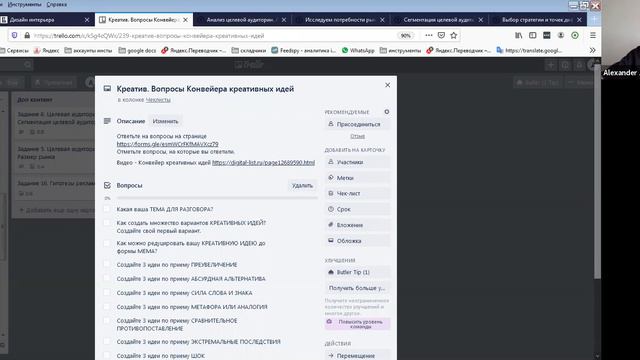The image size is (640, 360).
Task: Click the Отзыв feedback link
Action: click(x=358, y=136)
